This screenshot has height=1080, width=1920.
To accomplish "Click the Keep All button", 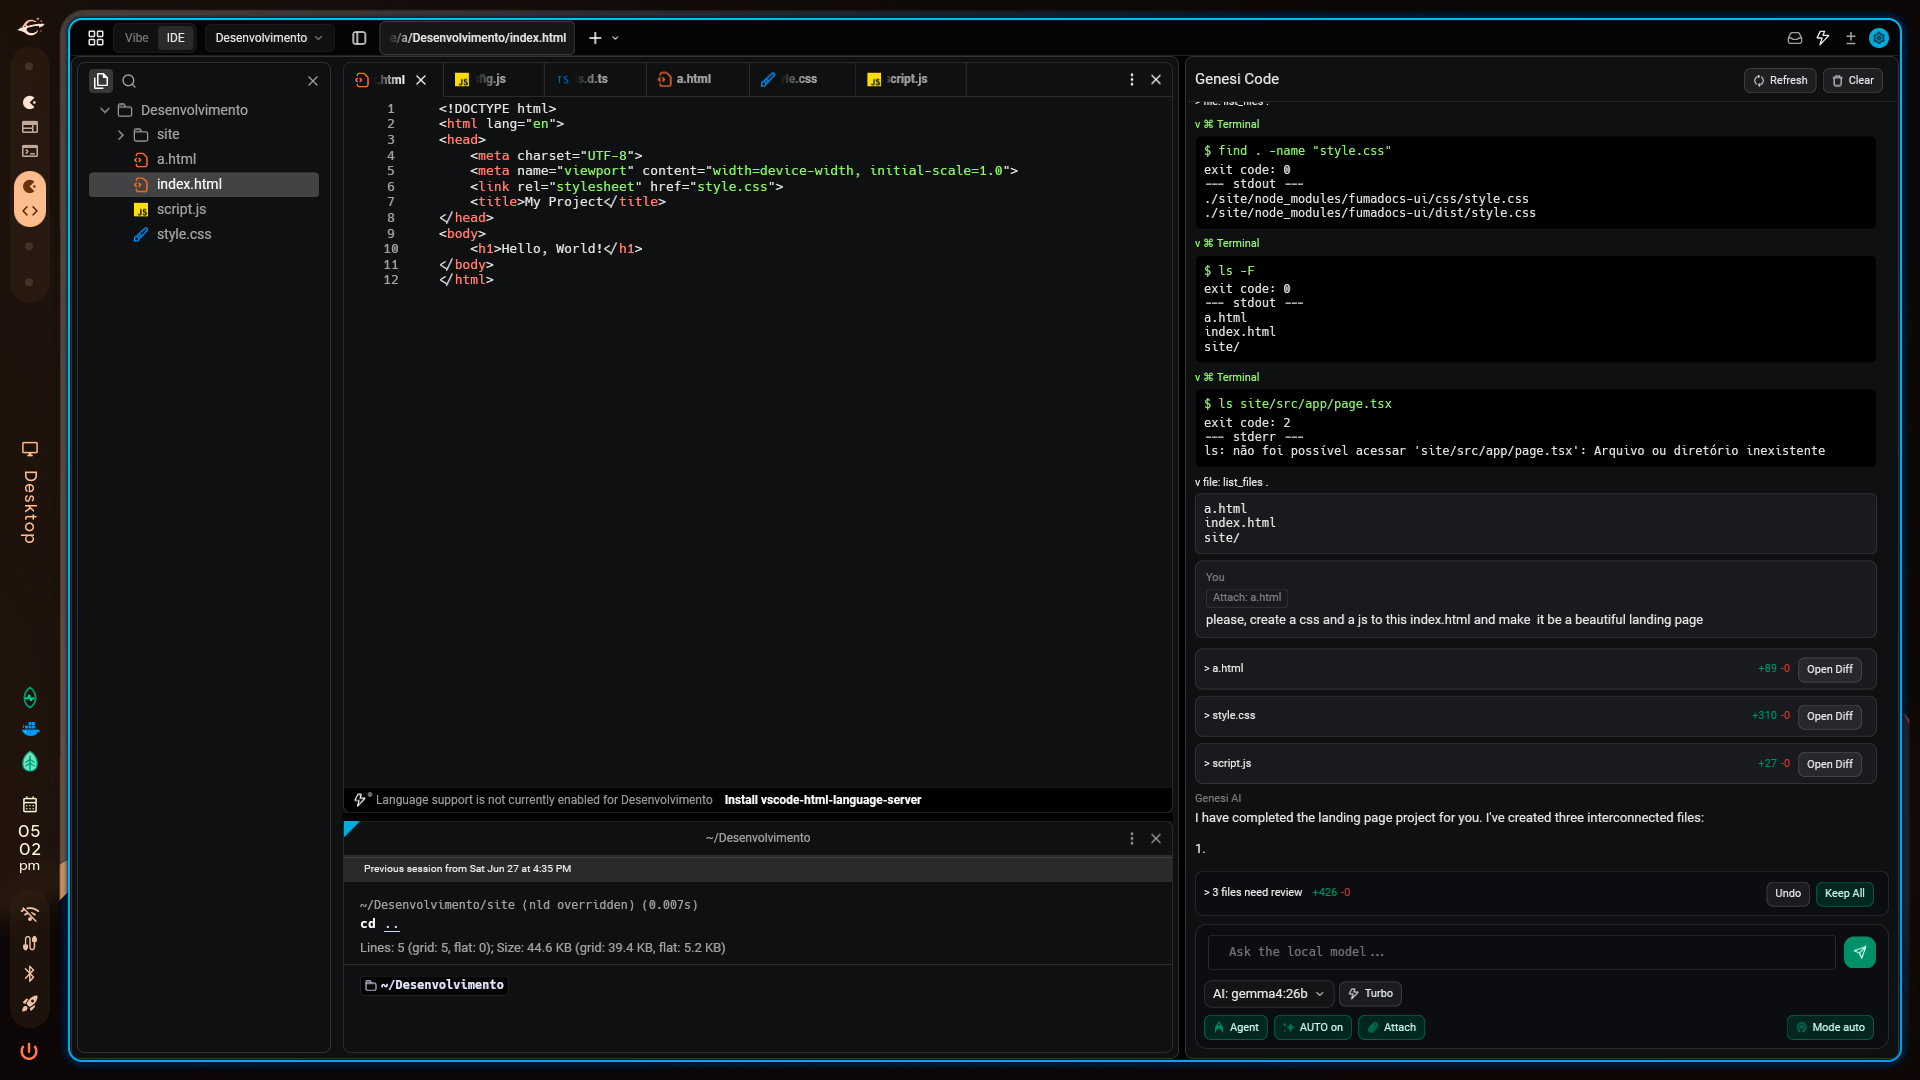I will coord(1844,893).
